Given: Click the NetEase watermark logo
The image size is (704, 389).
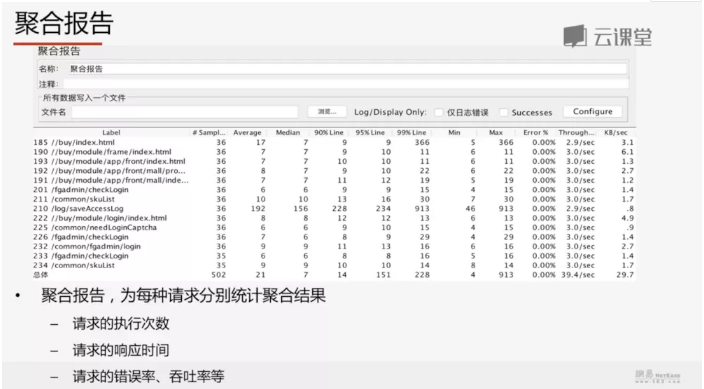Looking at the screenshot, I should (658, 376).
